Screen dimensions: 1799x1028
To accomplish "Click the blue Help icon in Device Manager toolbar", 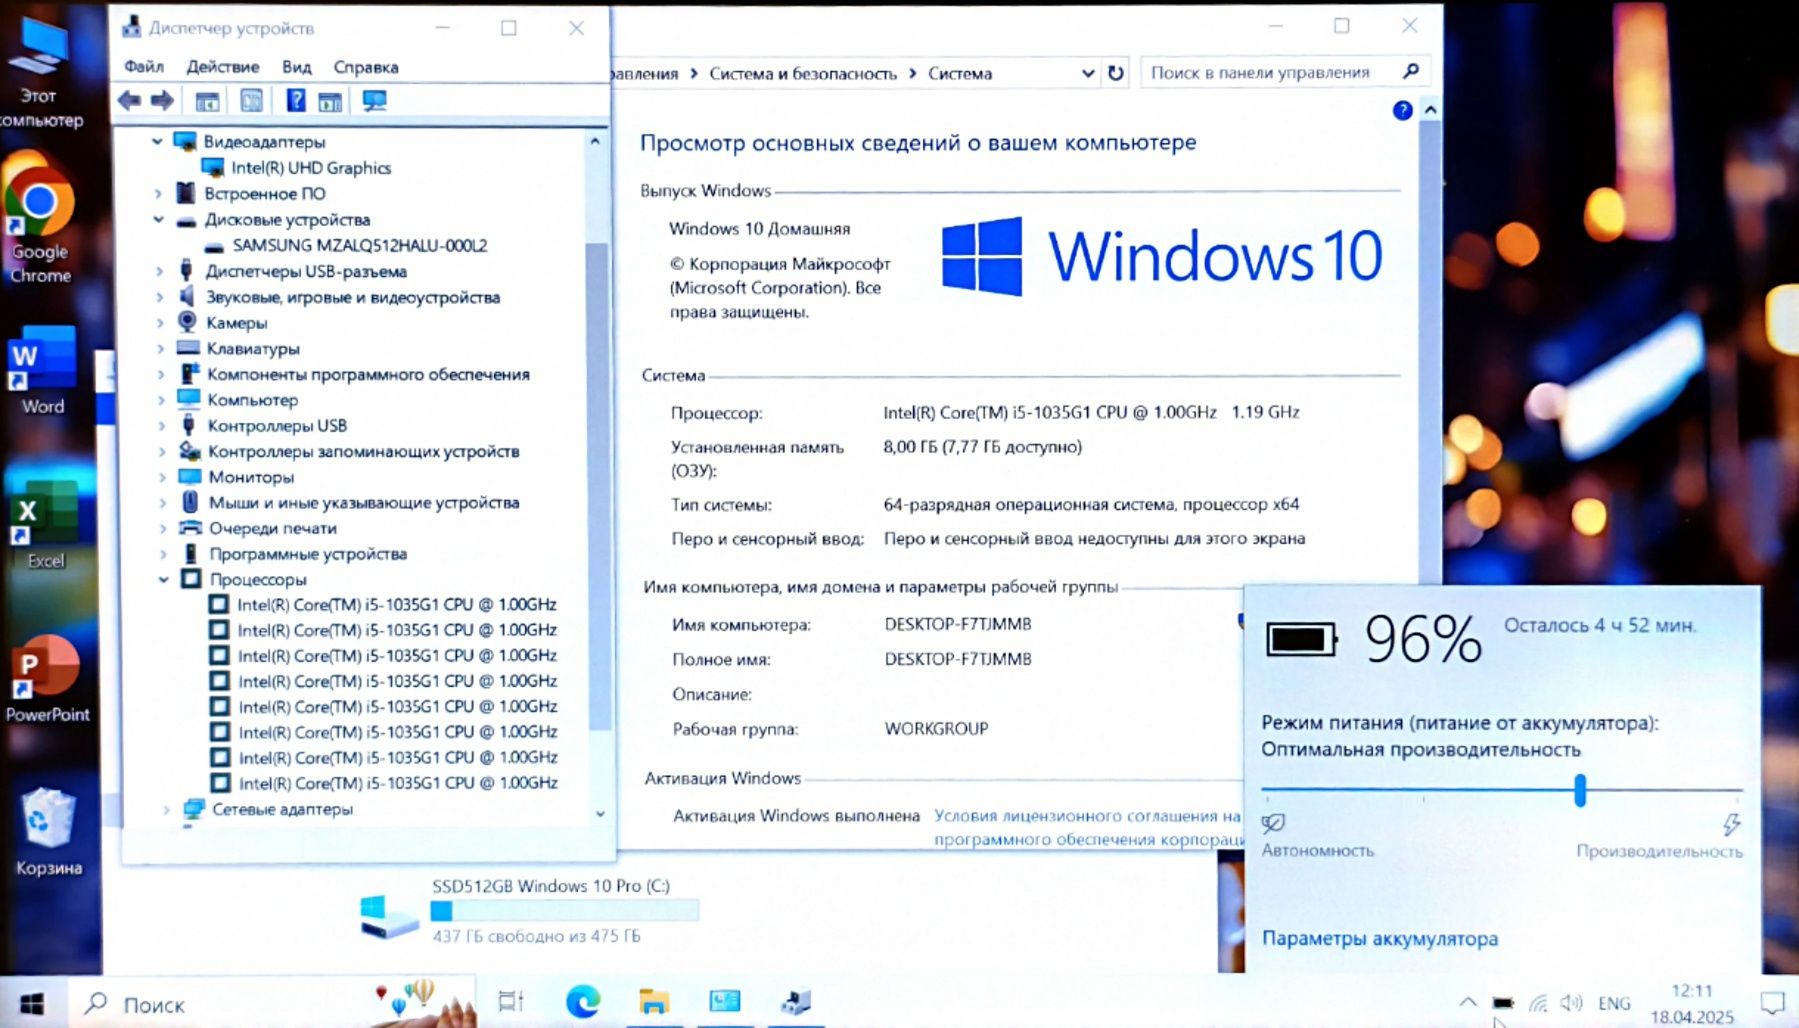I will point(296,100).
